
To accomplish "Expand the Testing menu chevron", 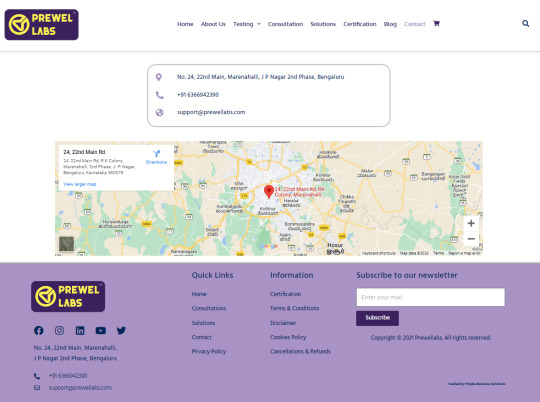I will [x=259, y=24].
